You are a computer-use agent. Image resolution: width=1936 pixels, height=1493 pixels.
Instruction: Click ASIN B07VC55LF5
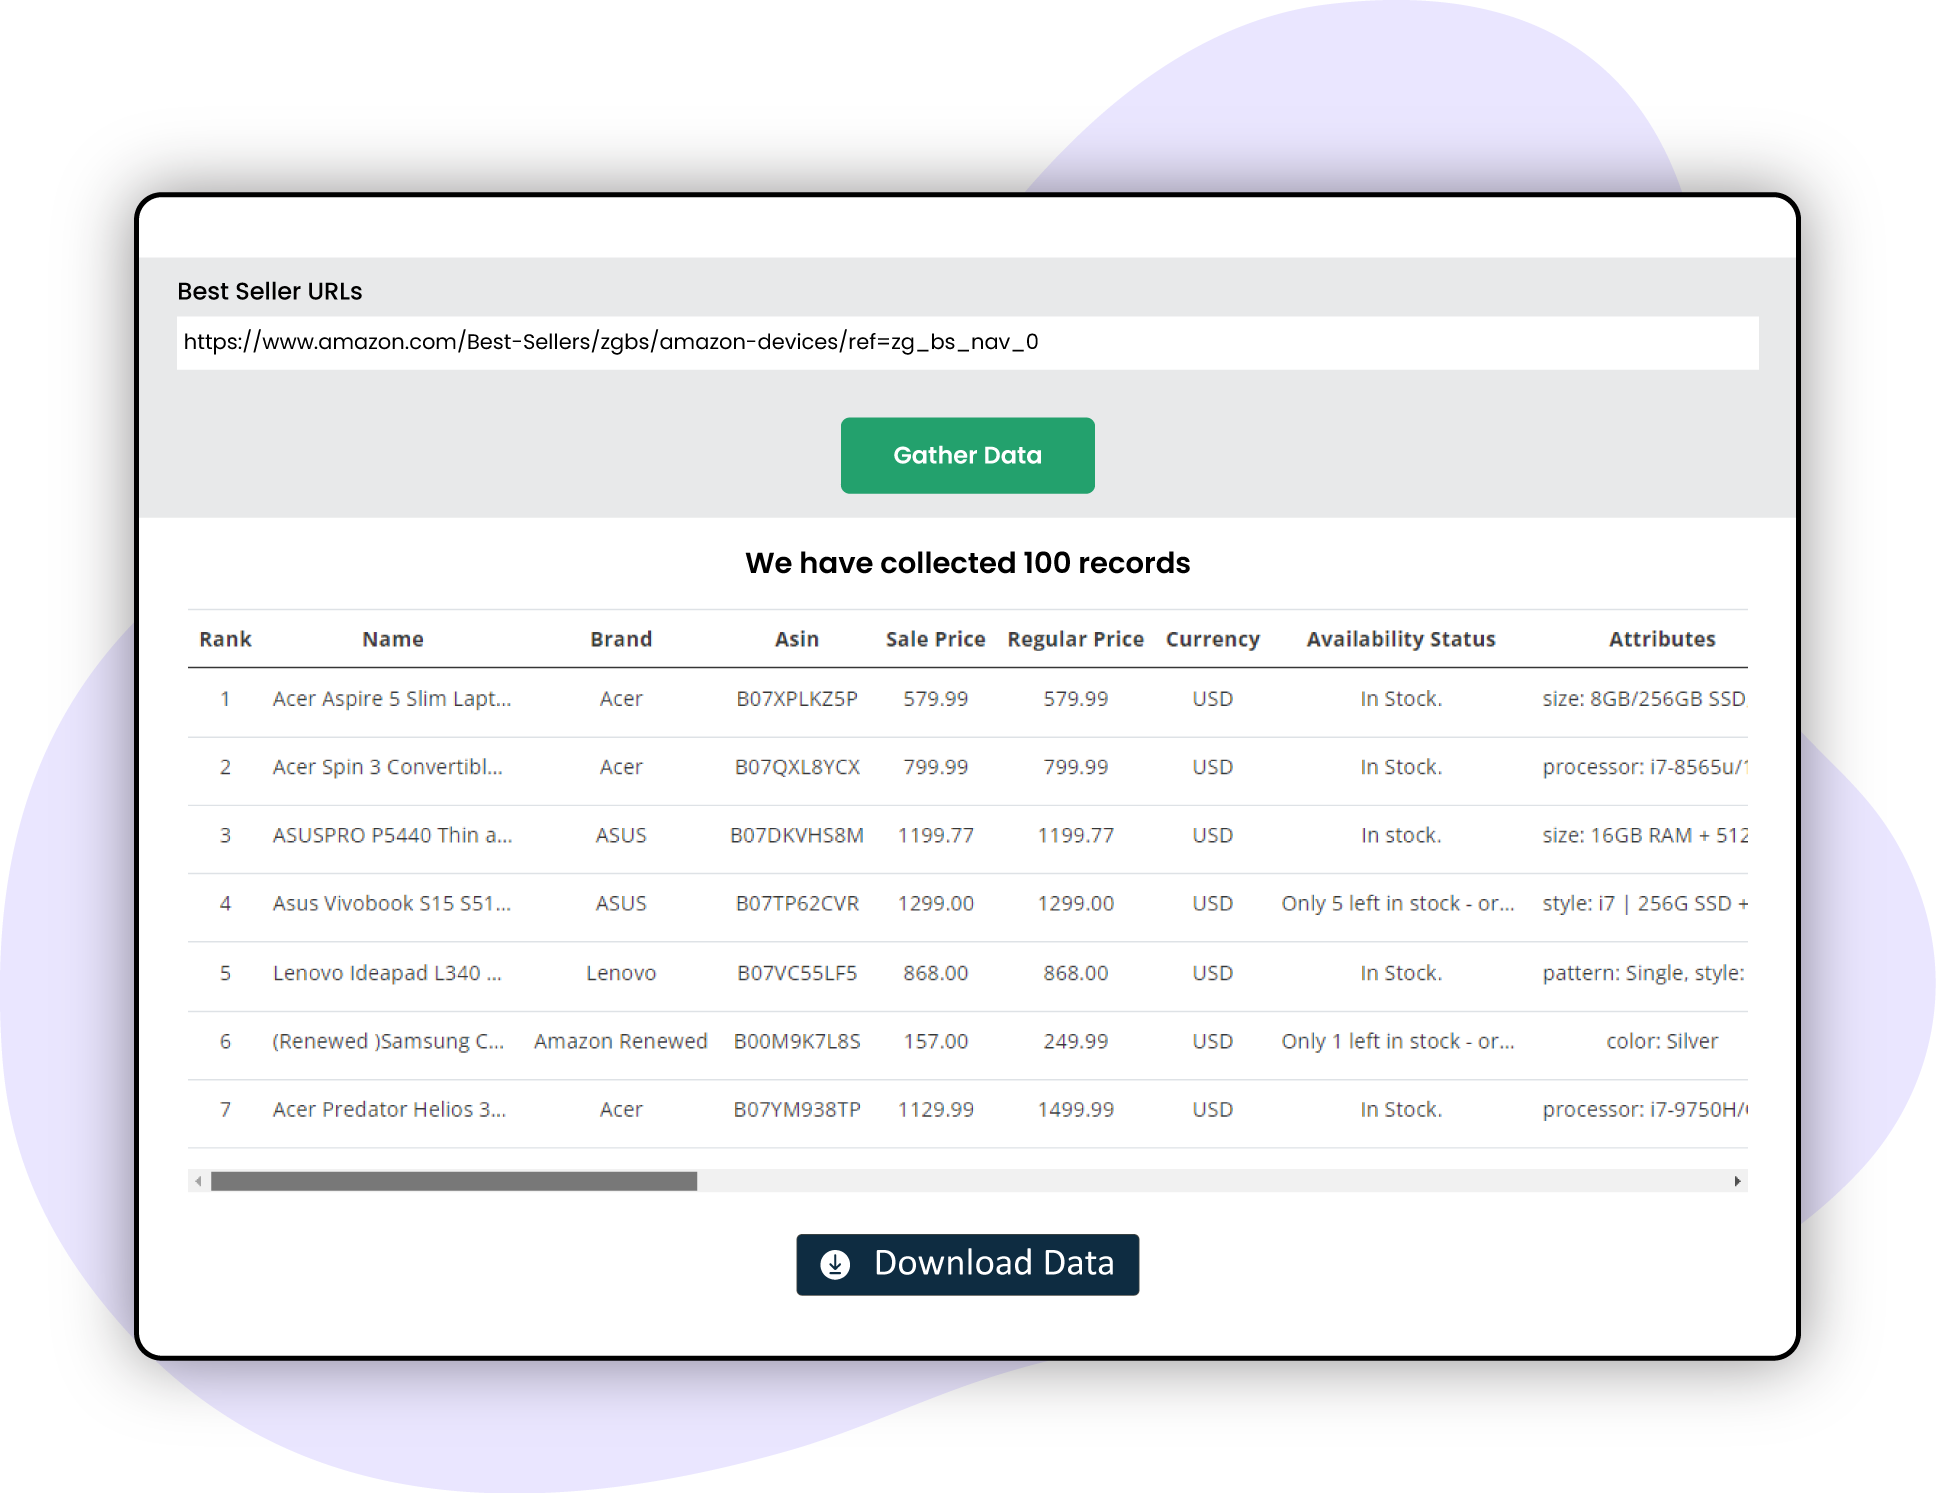click(x=797, y=972)
